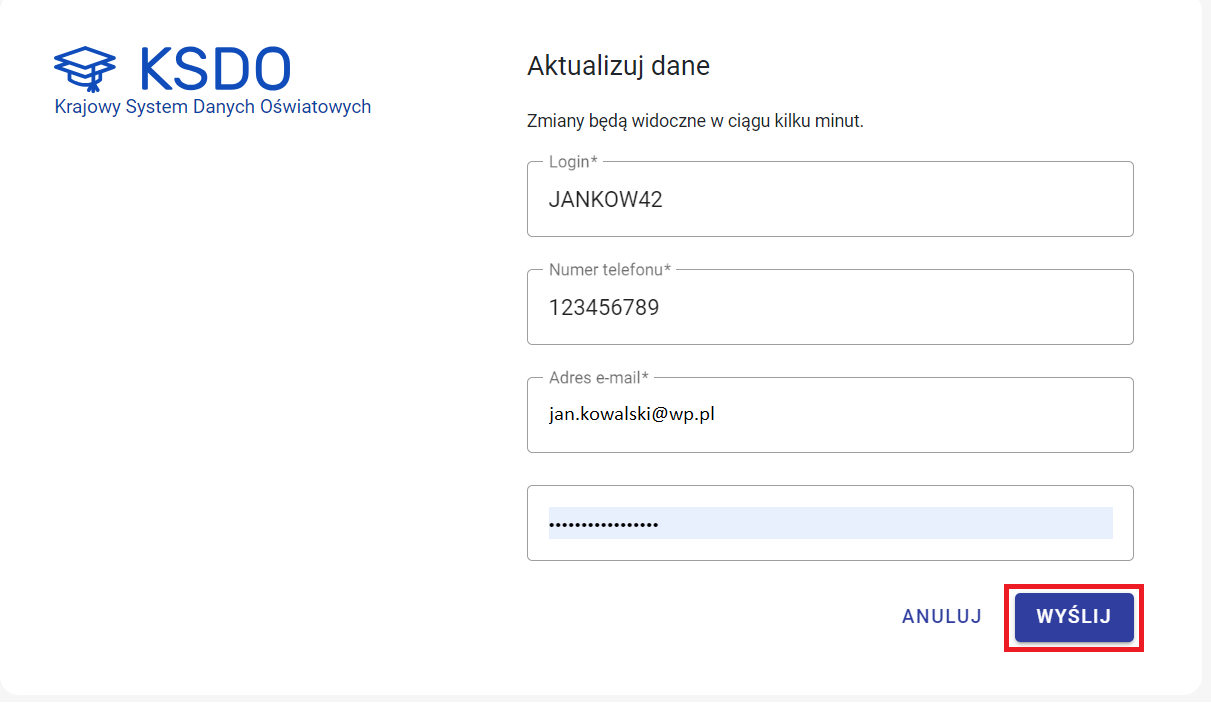The width and height of the screenshot is (1211, 704).
Task: Focus the Adres e-mail input field
Action: point(830,414)
